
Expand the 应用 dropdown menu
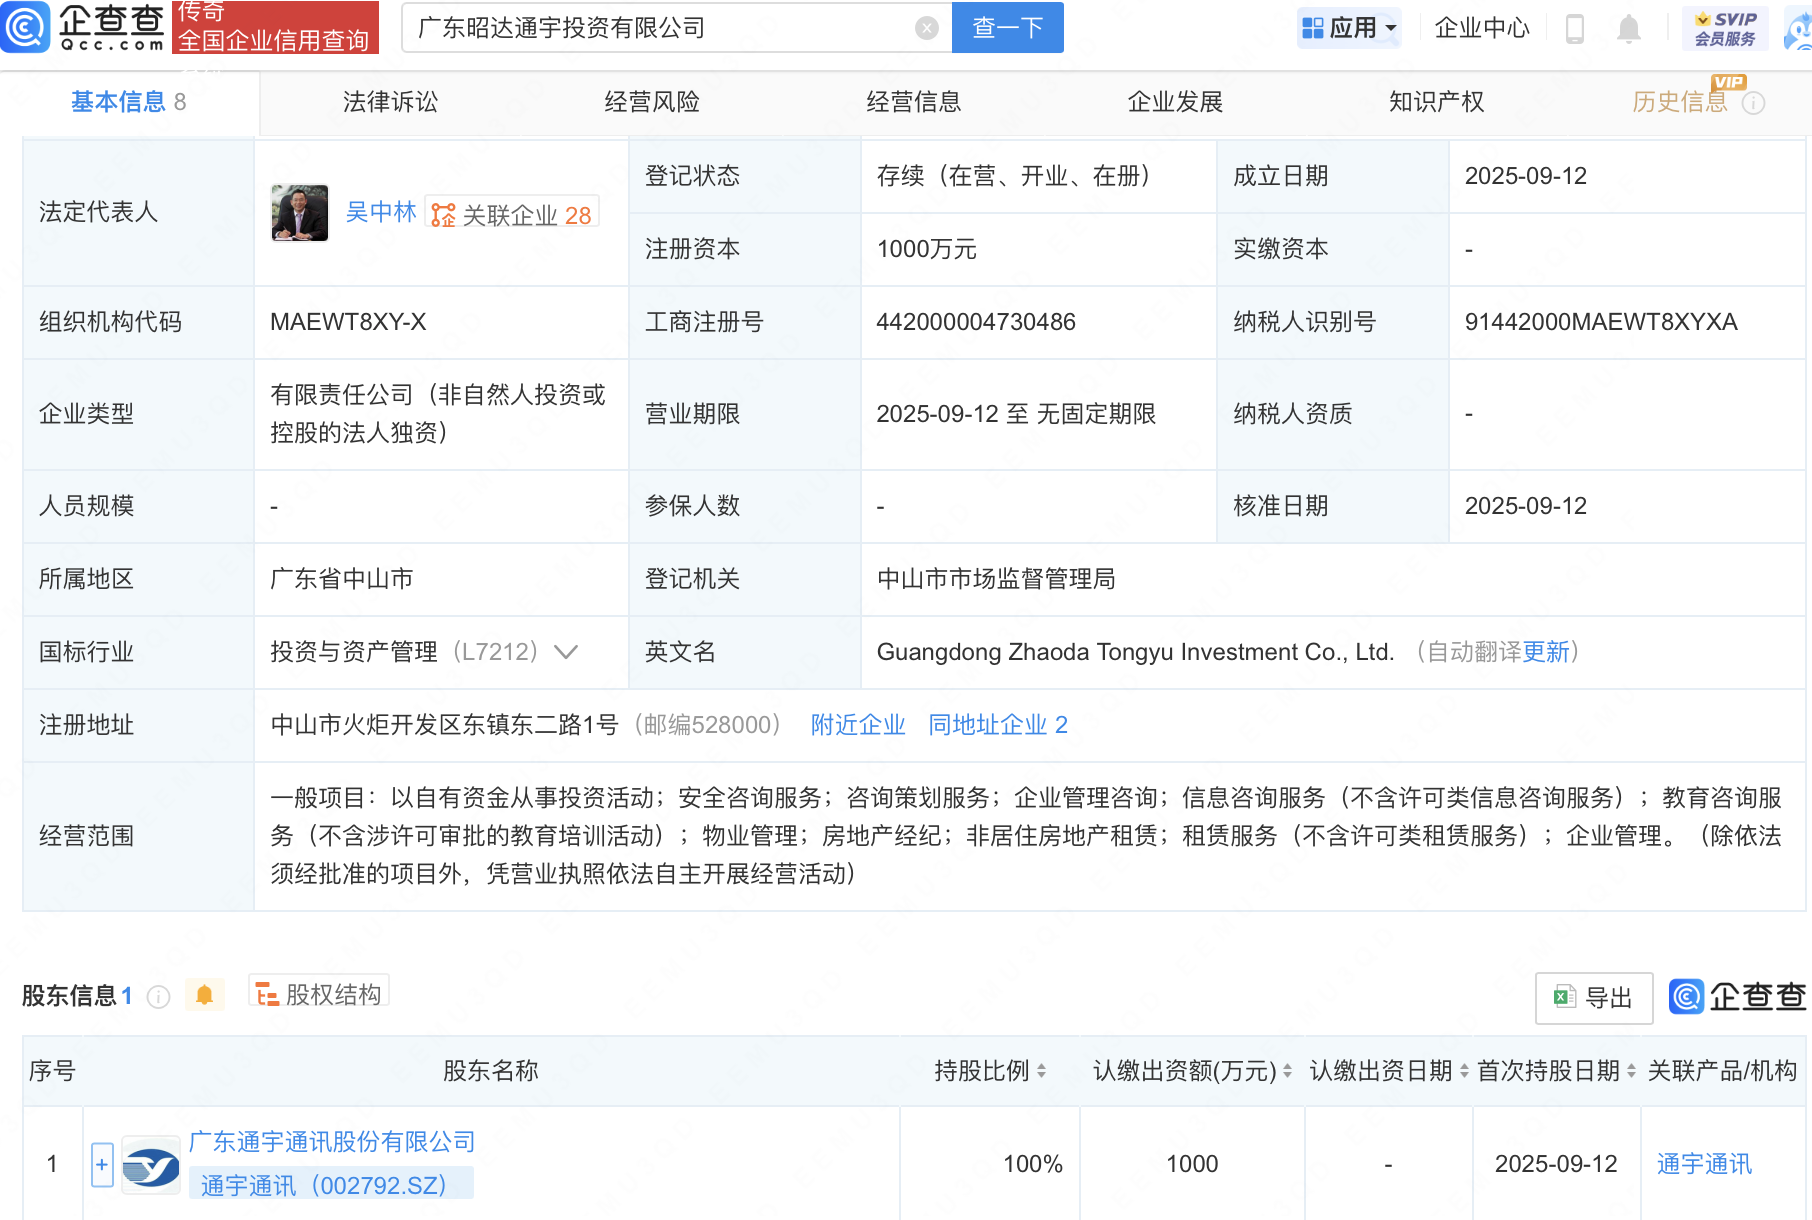tap(1349, 28)
